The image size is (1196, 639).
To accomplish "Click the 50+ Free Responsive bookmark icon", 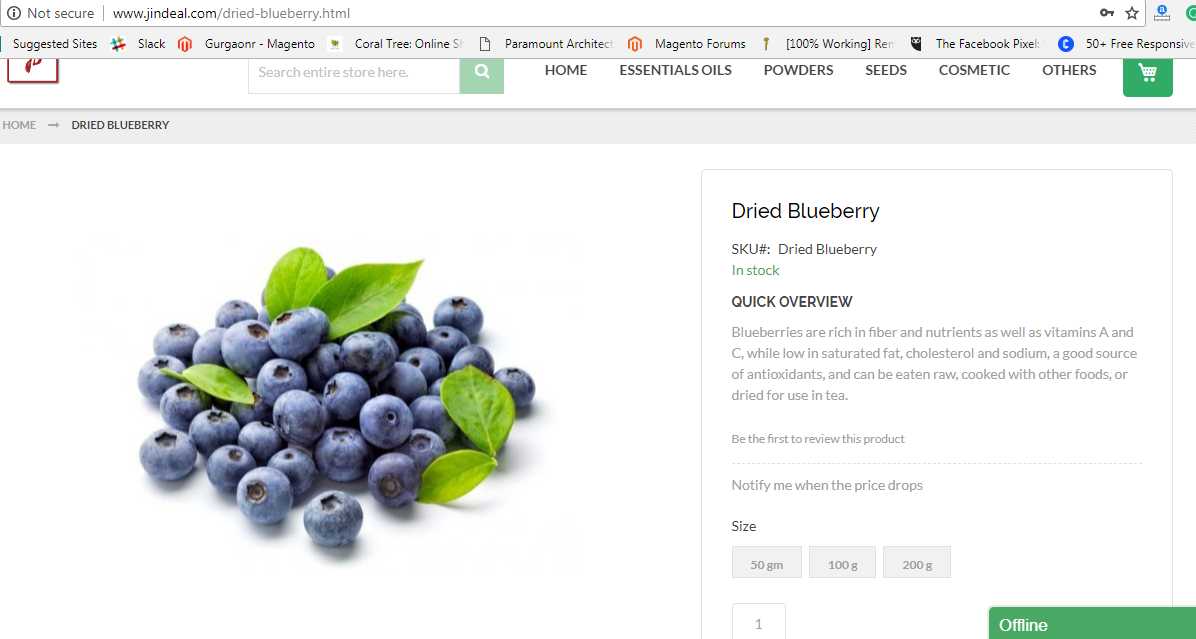I will (1065, 44).
